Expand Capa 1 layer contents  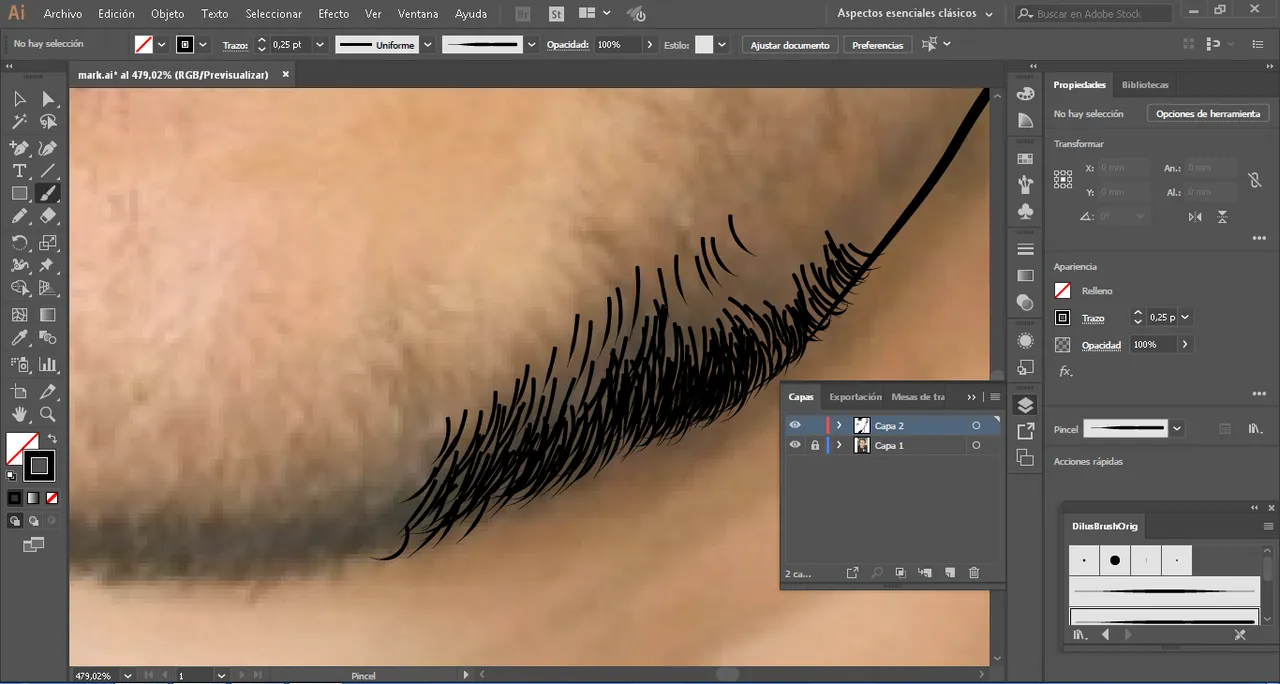click(839, 445)
